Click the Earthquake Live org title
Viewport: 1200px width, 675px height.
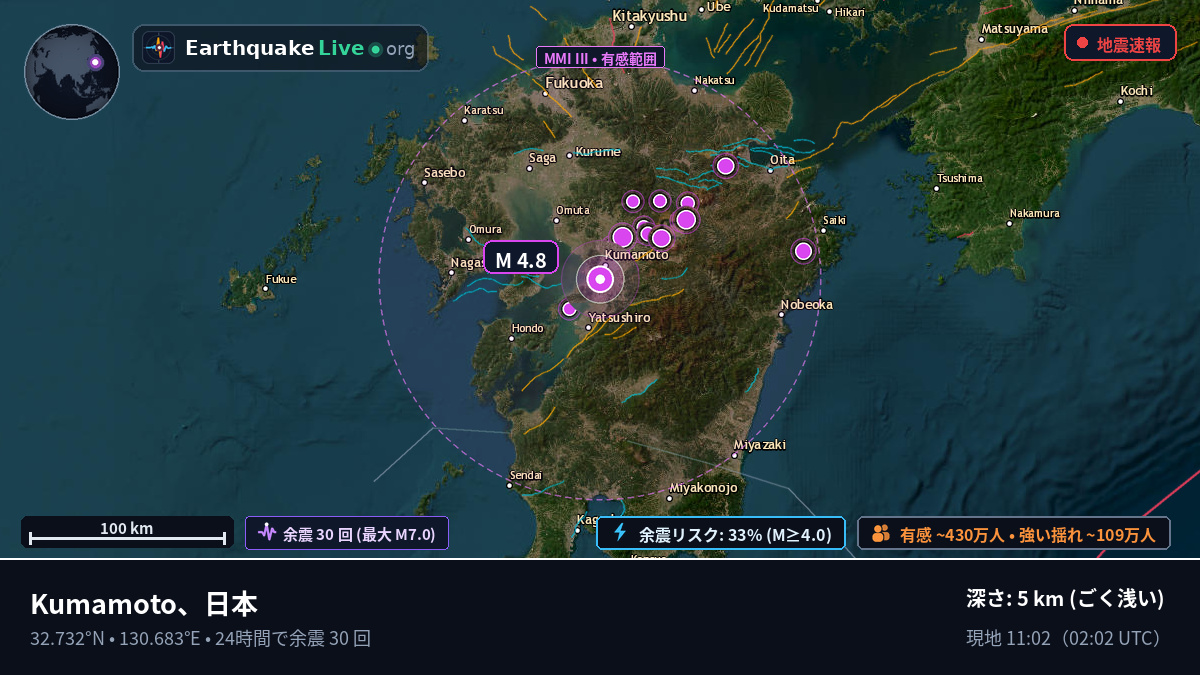(300, 48)
